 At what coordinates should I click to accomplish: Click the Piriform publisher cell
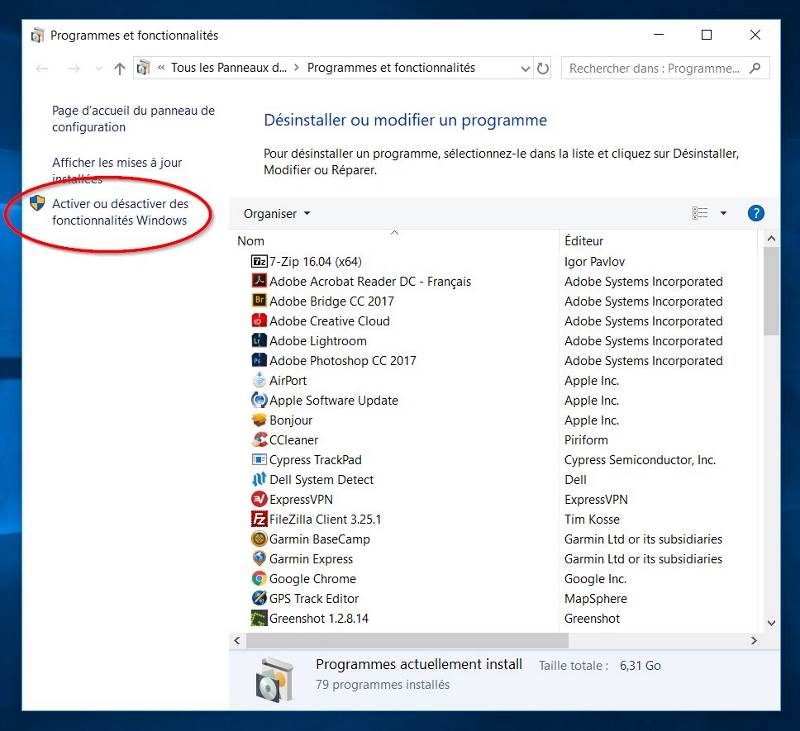point(586,440)
